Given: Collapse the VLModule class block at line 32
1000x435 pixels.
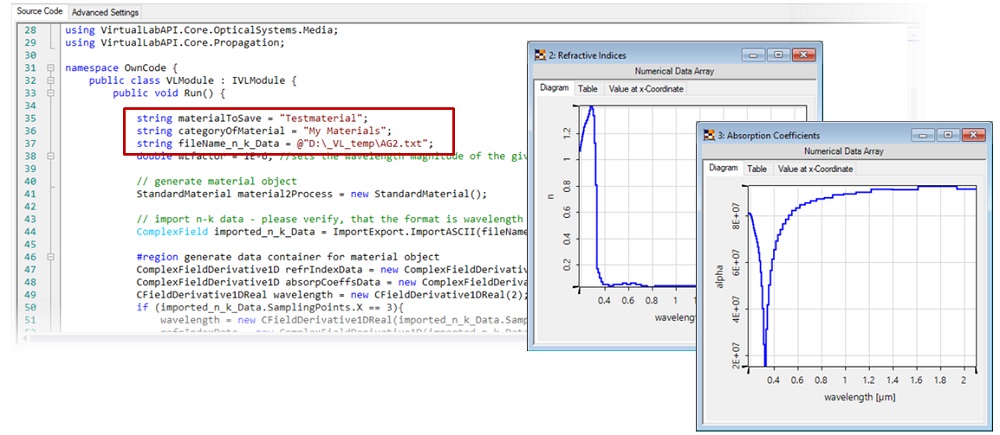Looking at the screenshot, I should pos(50,80).
